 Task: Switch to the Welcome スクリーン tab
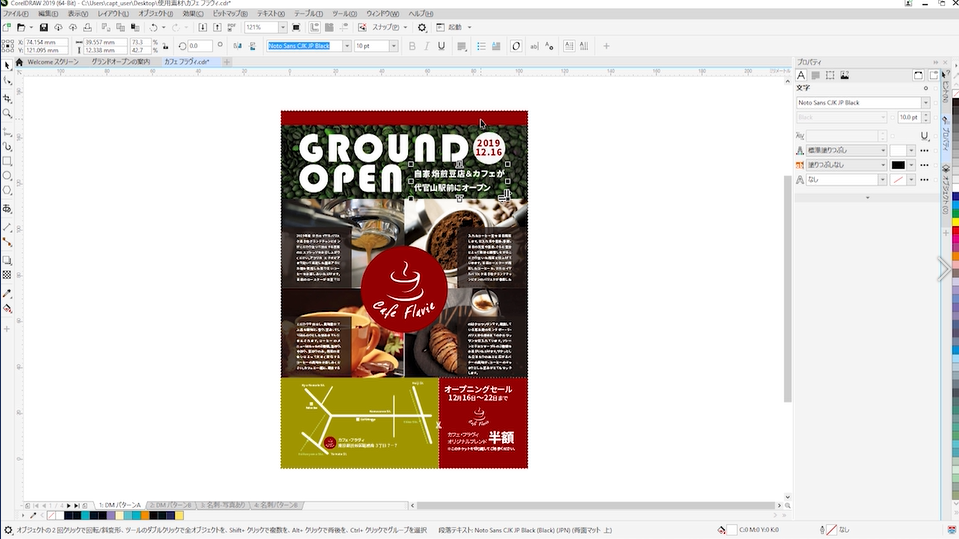click(x=52, y=62)
